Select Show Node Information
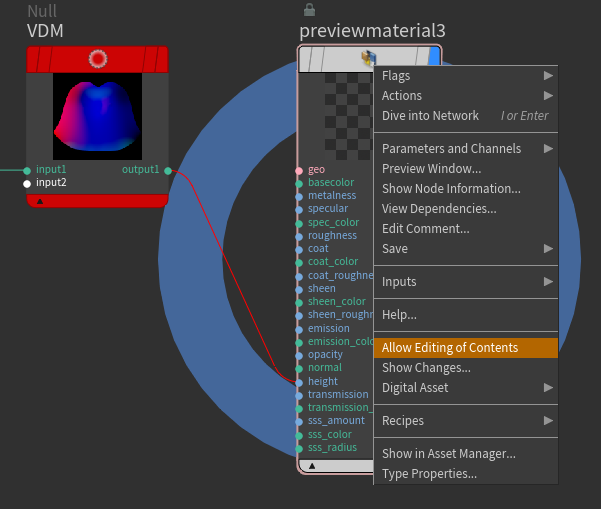601x509 pixels. [466, 188]
